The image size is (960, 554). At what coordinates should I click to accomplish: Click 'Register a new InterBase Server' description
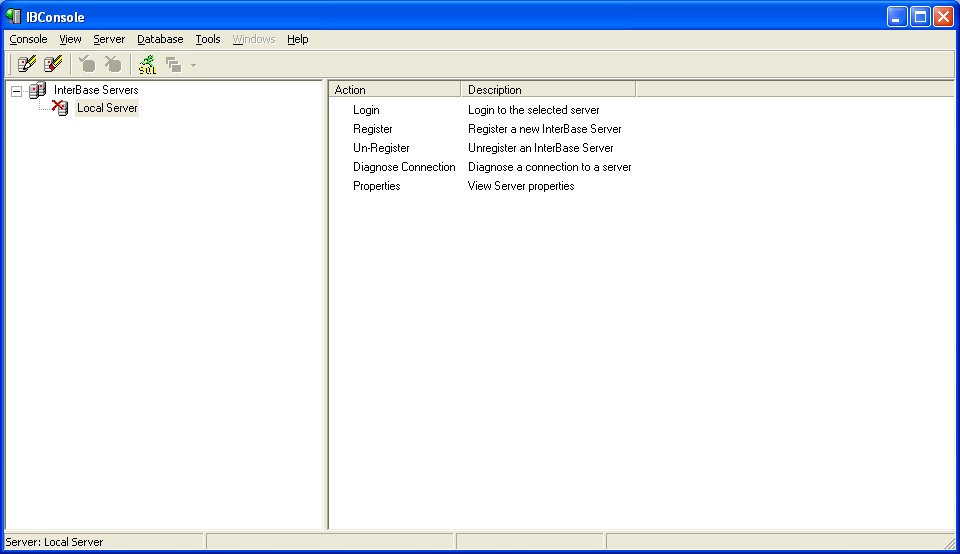point(545,129)
